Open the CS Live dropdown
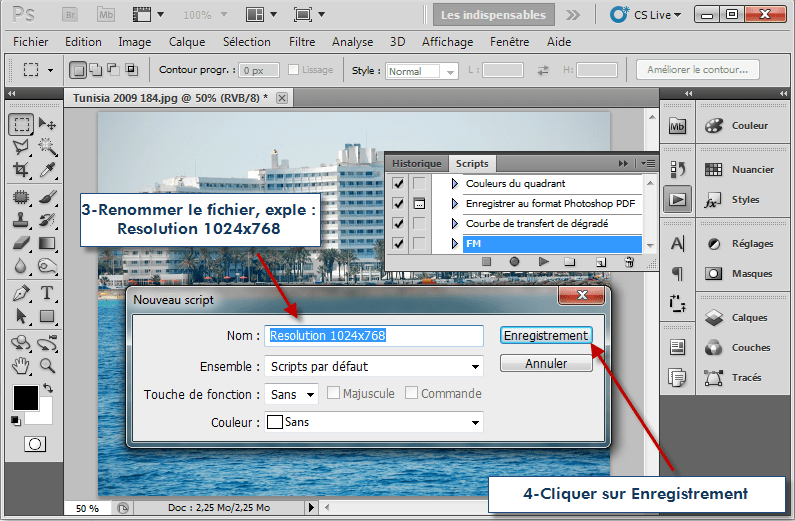 click(x=646, y=15)
